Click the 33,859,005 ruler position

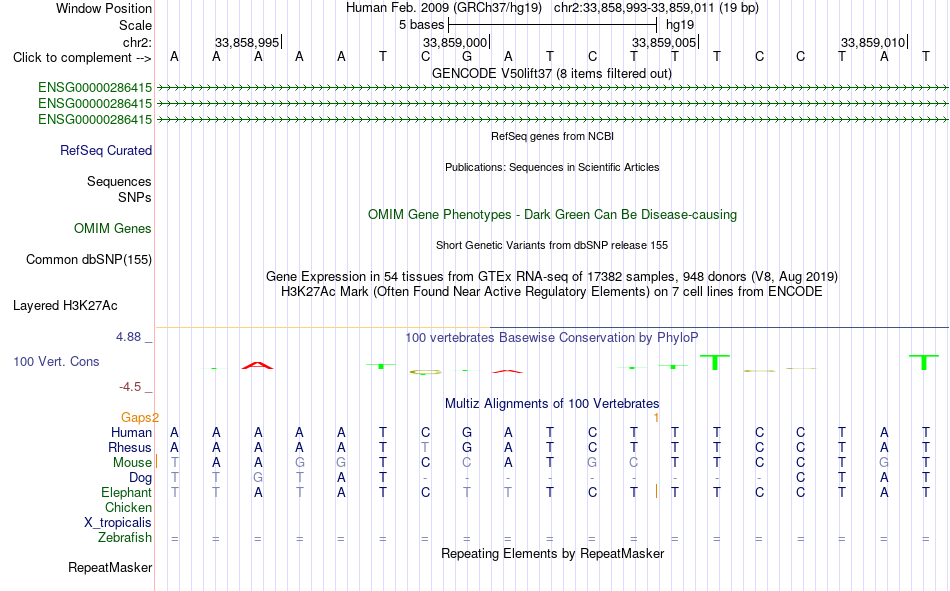point(664,42)
